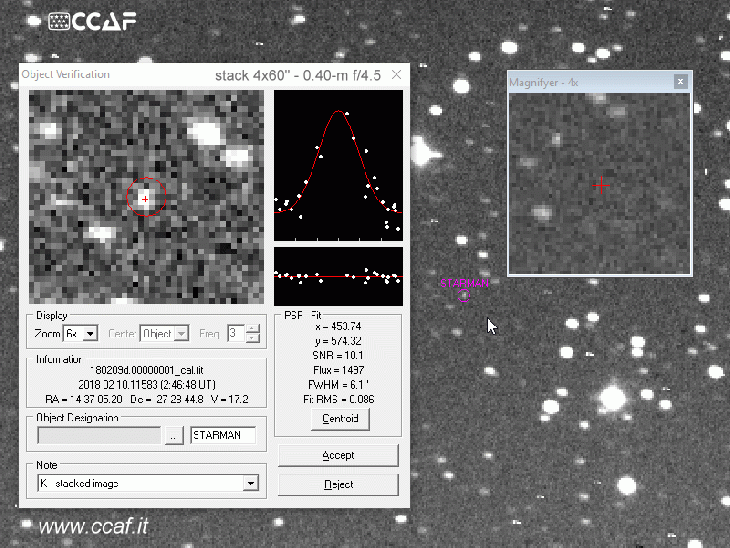Click the CCAF logo at top left
Viewport: 730px width, 548px height.
point(92,21)
